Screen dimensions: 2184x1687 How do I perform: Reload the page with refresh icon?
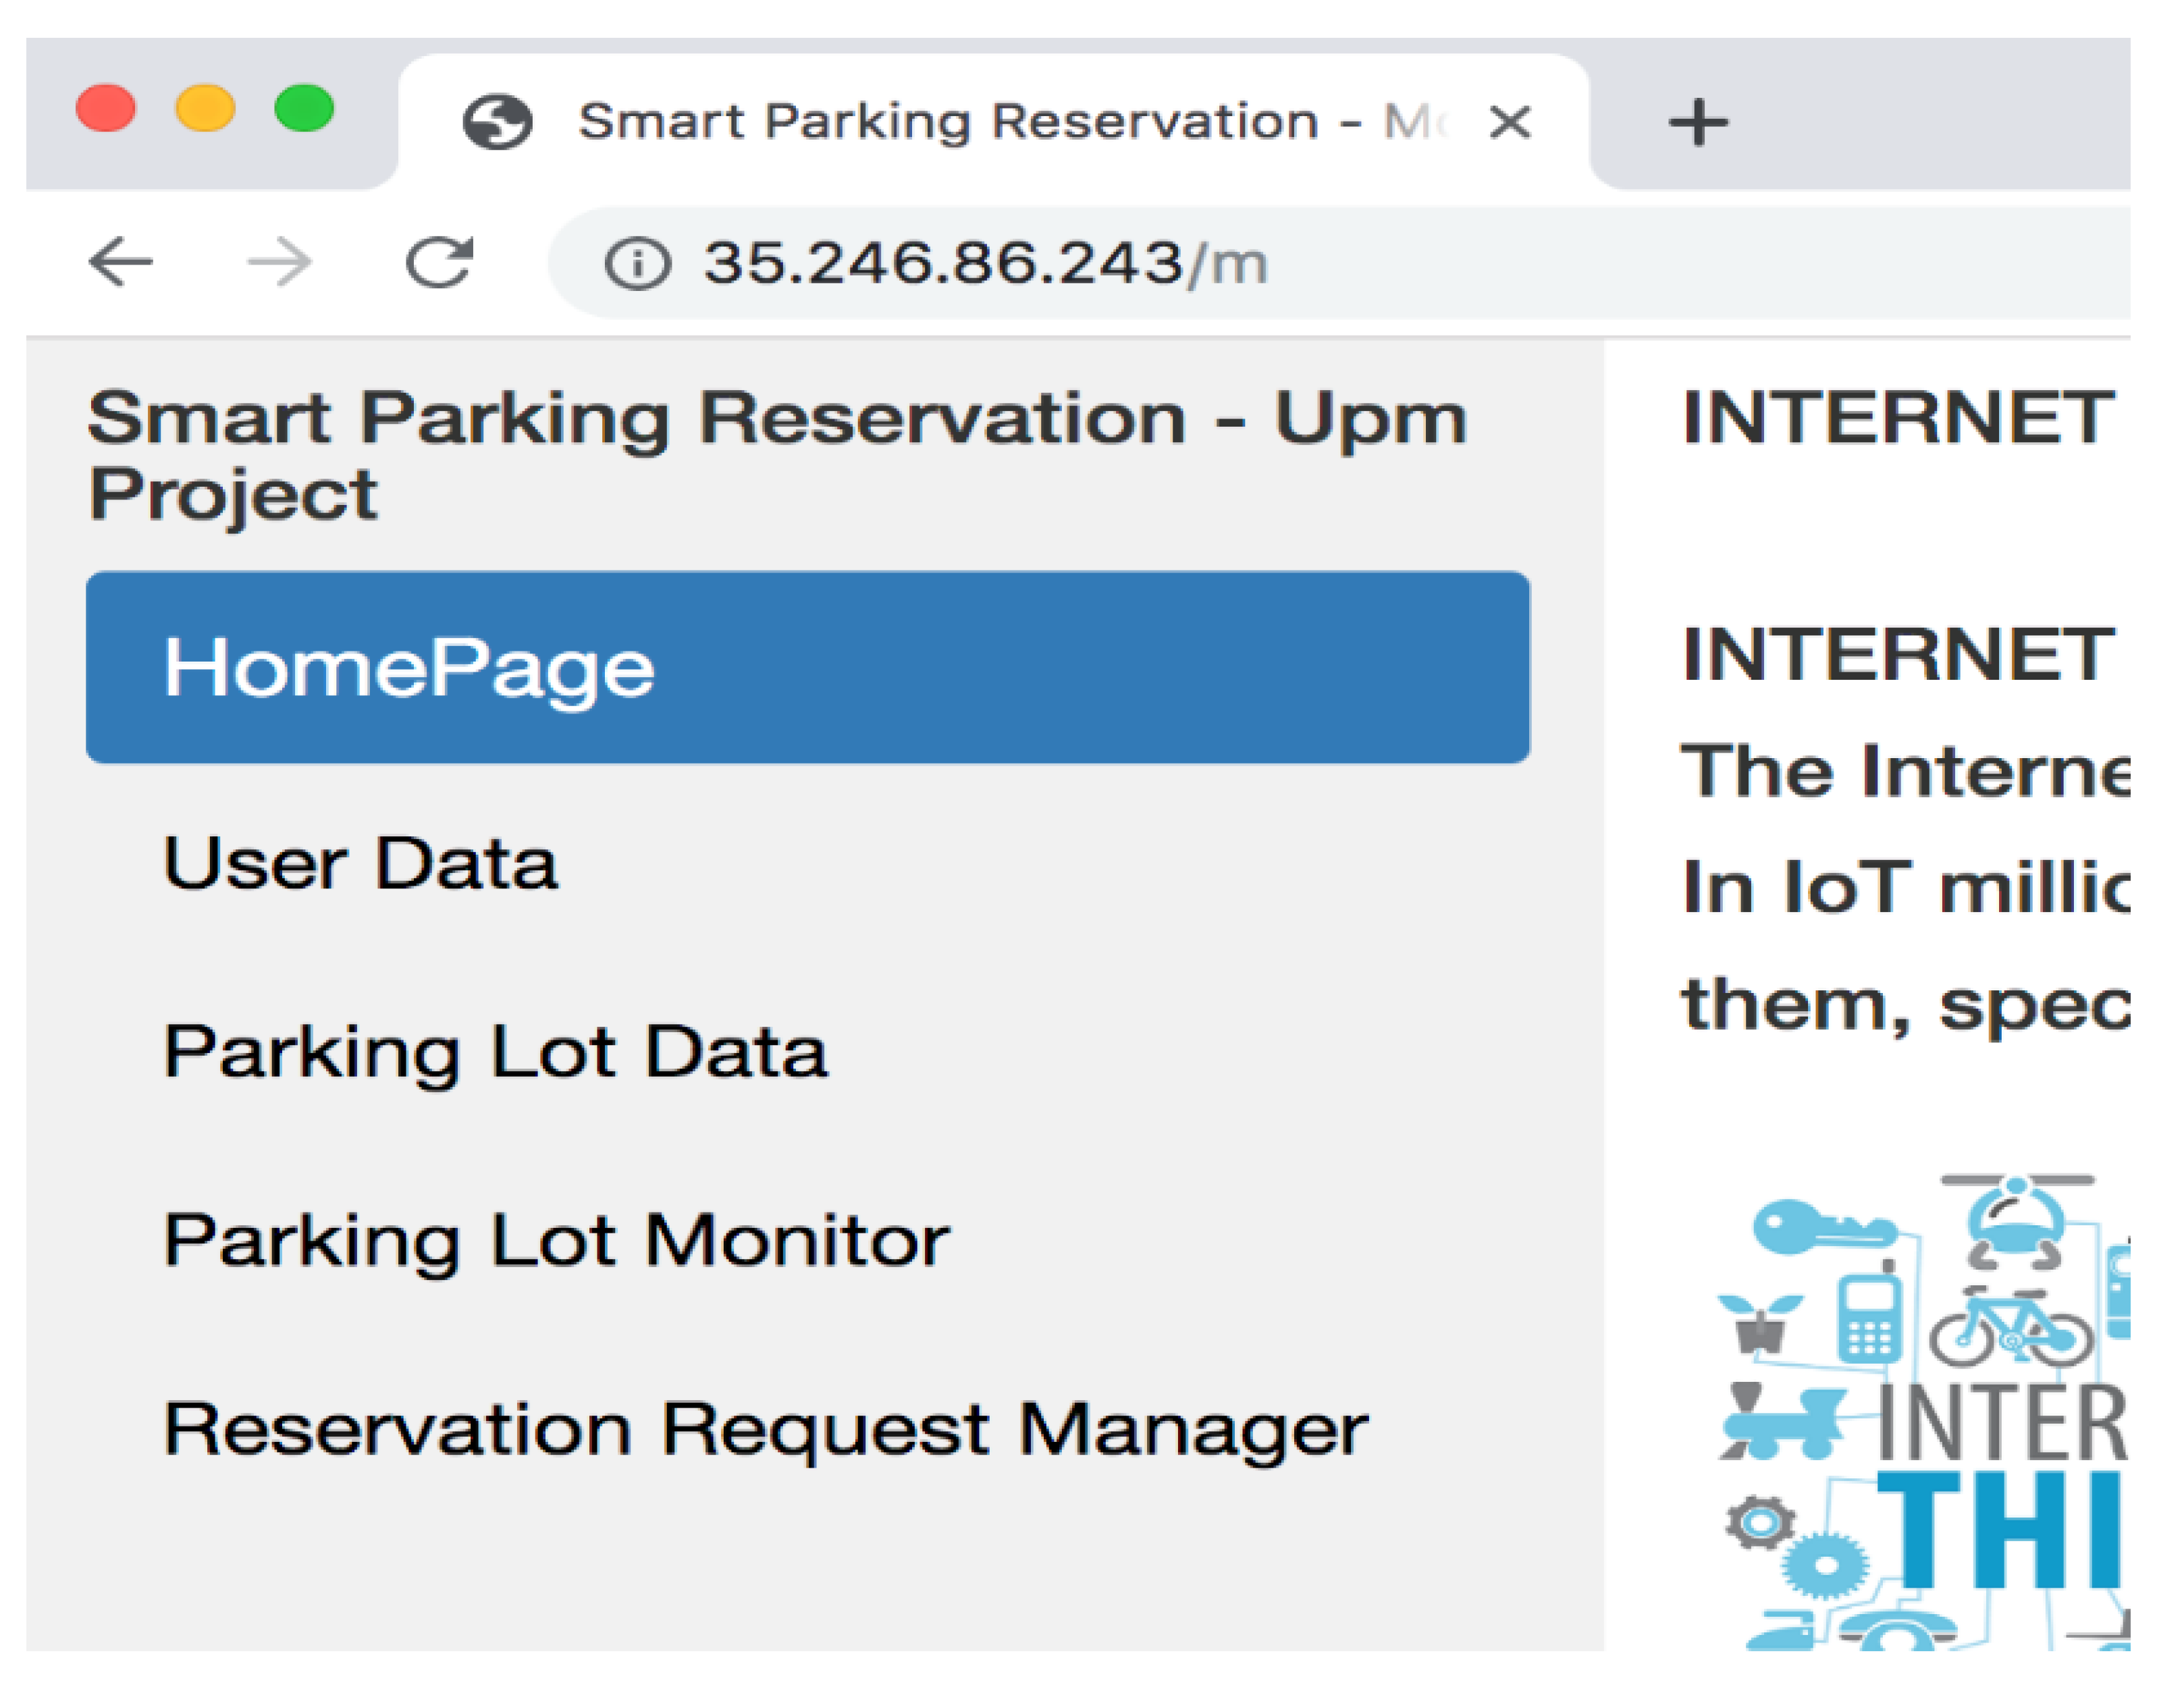tap(439, 262)
